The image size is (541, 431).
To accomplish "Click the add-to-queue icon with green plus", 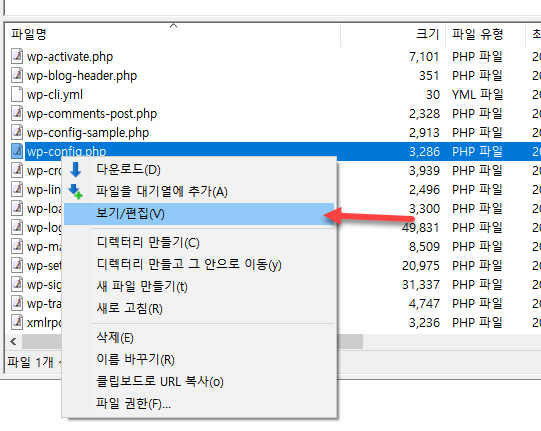I will [76, 192].
